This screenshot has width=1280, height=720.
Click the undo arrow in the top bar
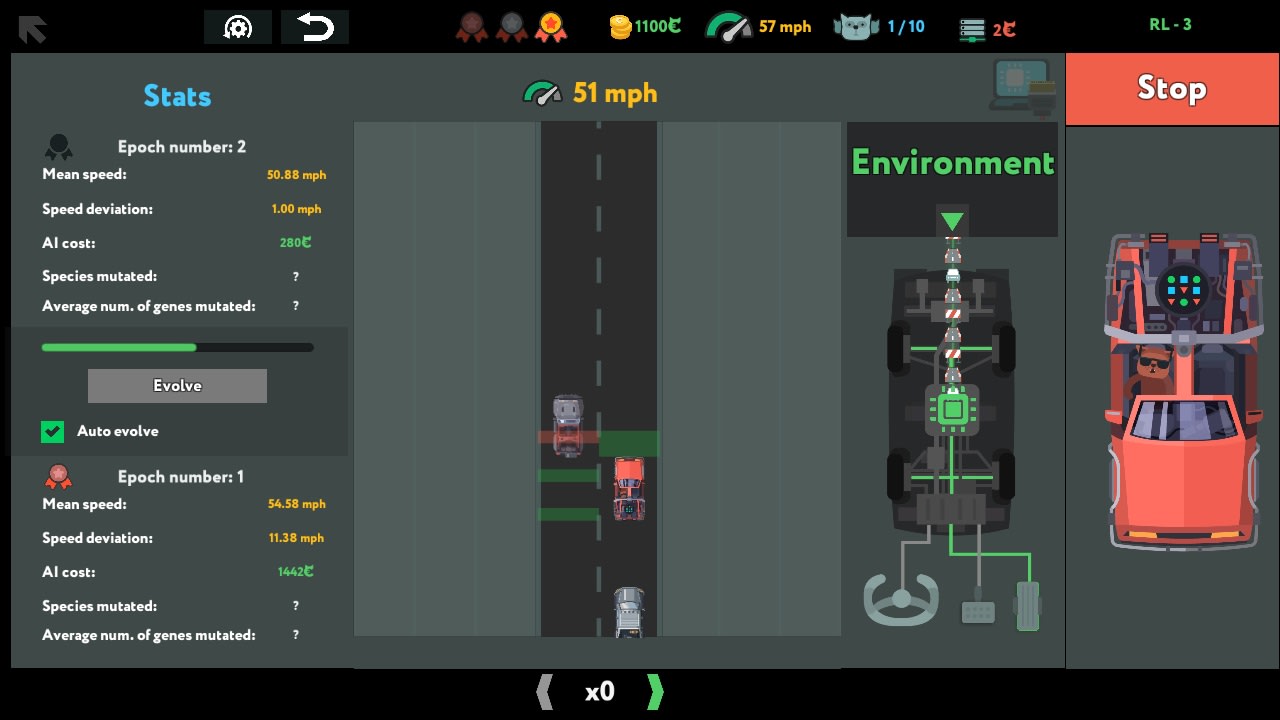pos(317,27)
